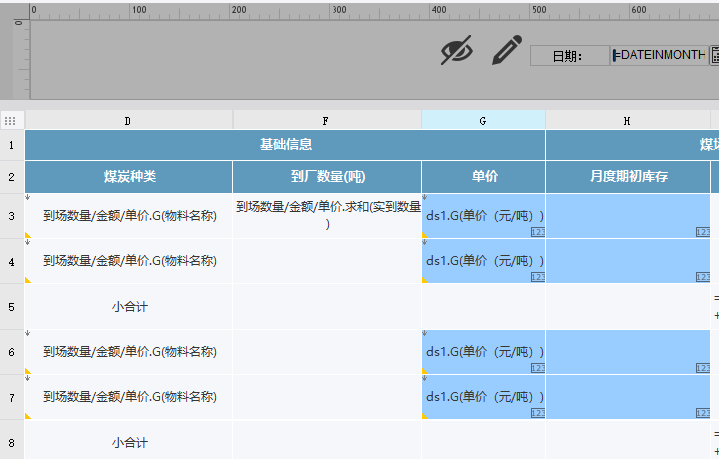The width and height of the screenshot is (719, 459).
Task: Click the 123 number-format icon in G3
Action: pos(538,232)
